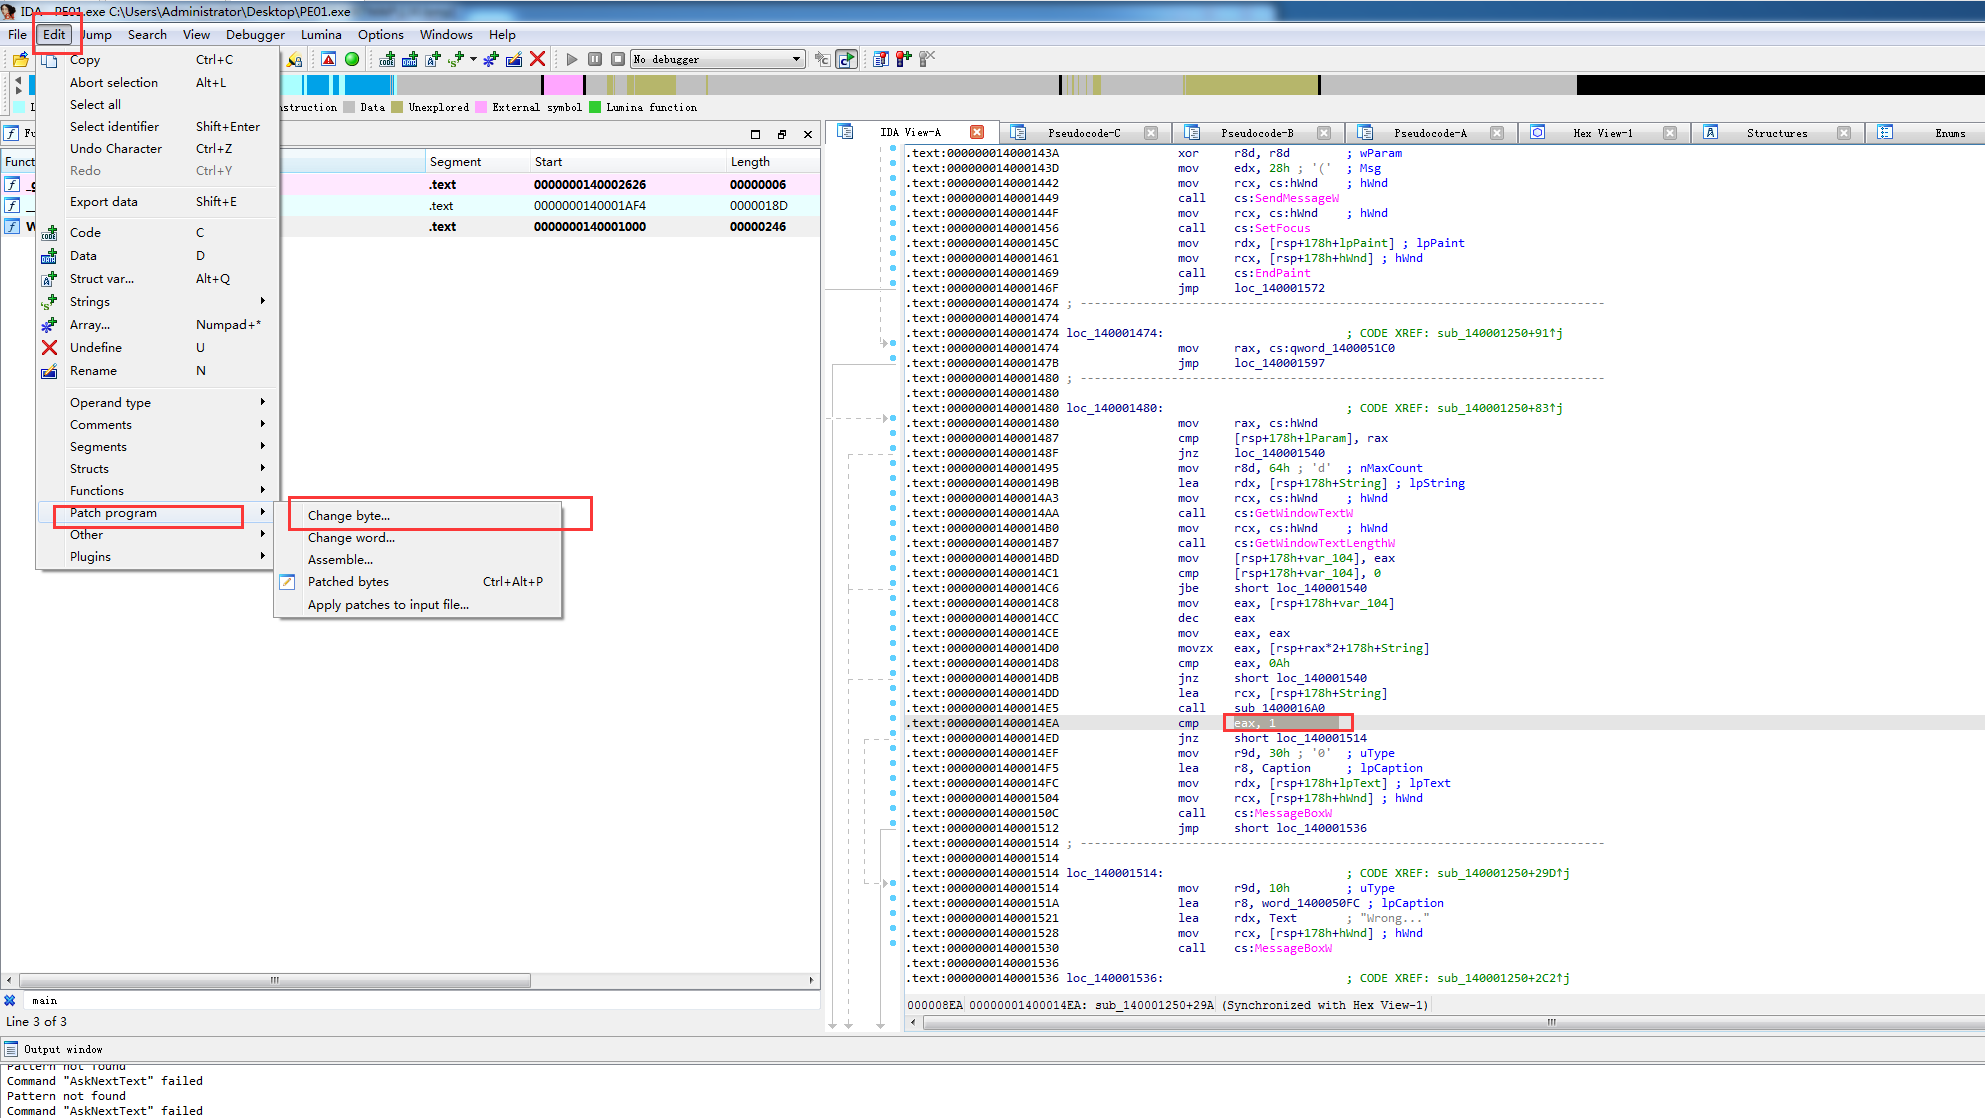Click the red X undefine toolbar icon
This screenshot has width=1985, height=1118.
coord(538,59)
